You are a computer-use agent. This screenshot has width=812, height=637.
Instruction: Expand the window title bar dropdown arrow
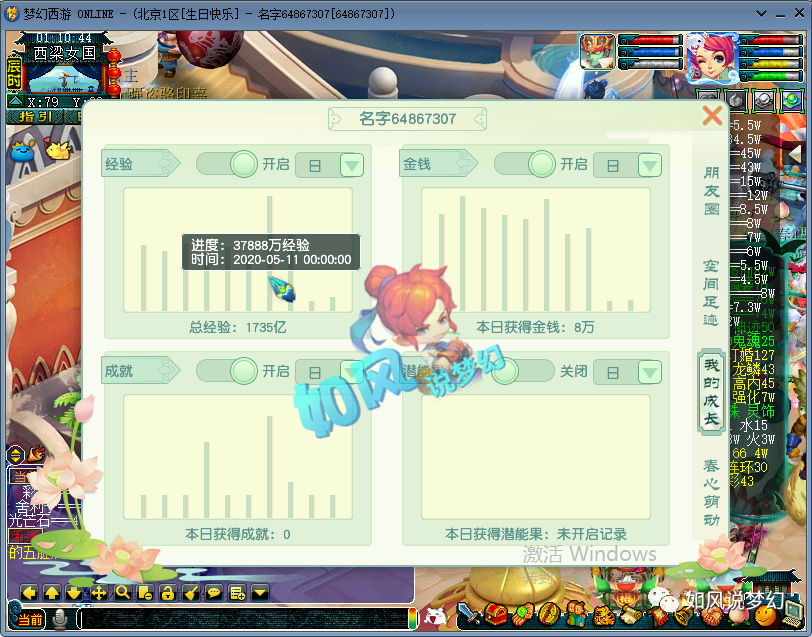[761, 13]
